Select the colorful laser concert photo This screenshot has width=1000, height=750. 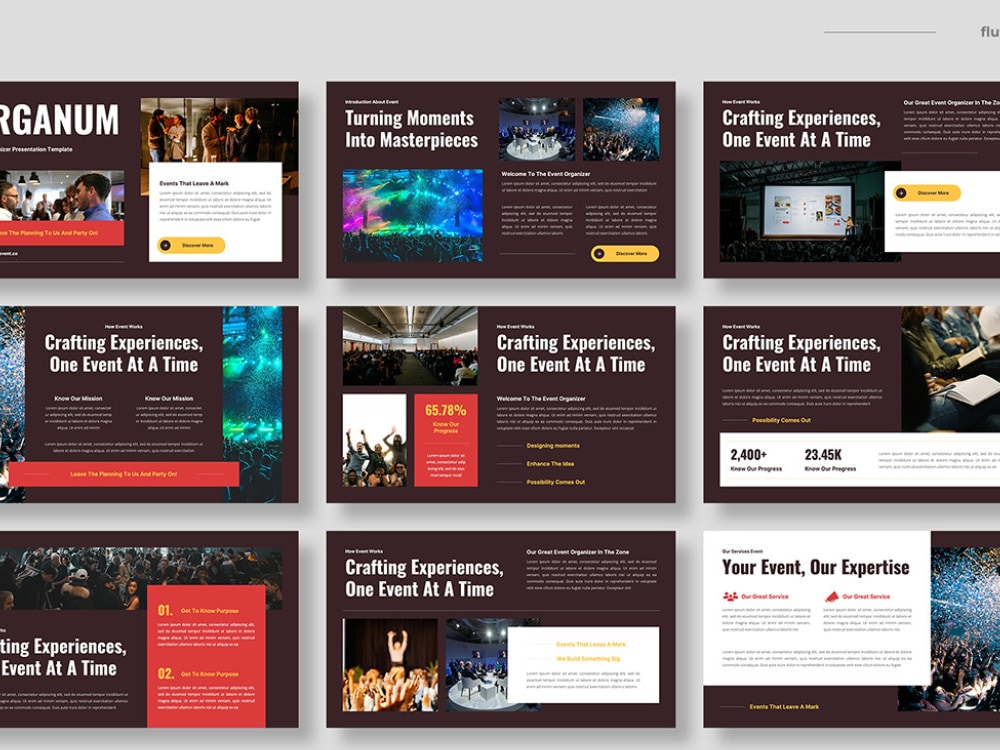tap(413, 215)
